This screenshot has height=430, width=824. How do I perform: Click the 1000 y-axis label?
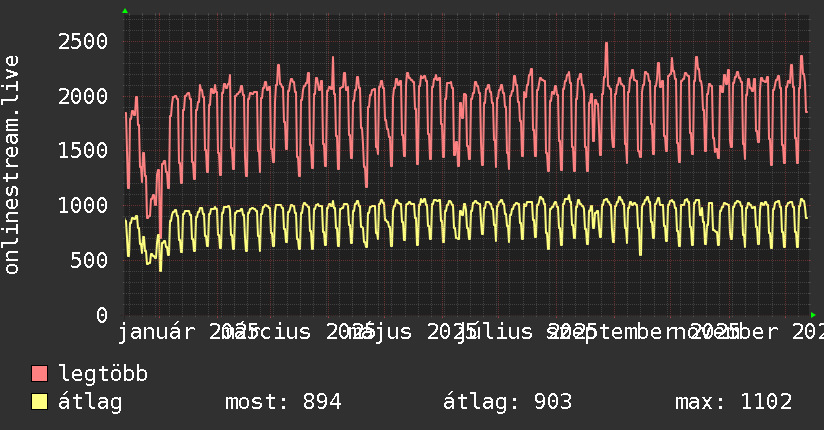click(83, 206)
